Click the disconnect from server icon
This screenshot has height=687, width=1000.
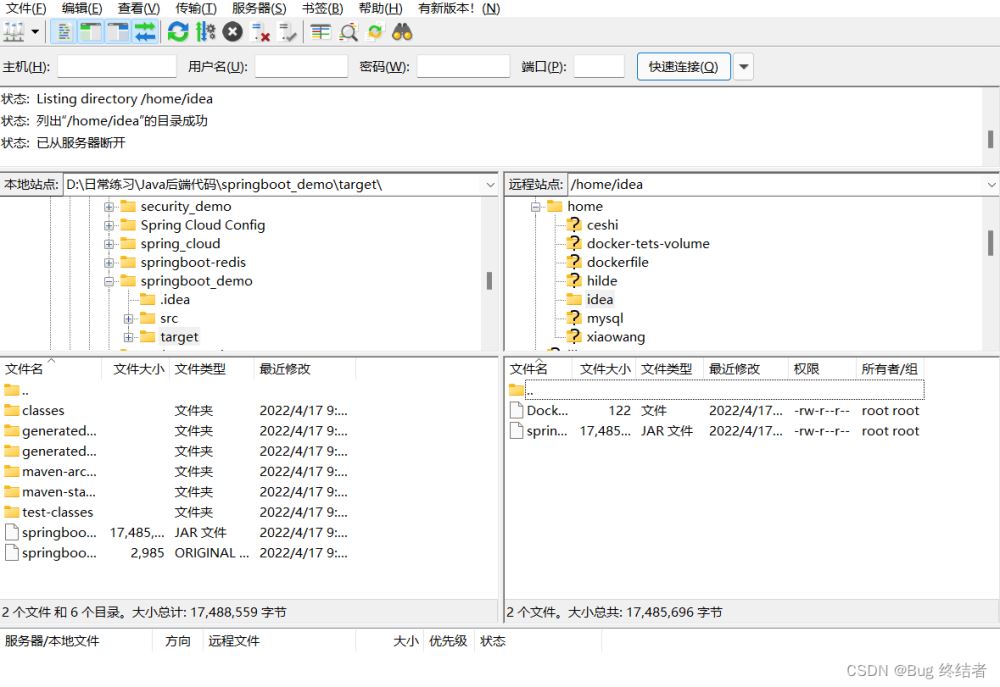(x=261, y=32)
